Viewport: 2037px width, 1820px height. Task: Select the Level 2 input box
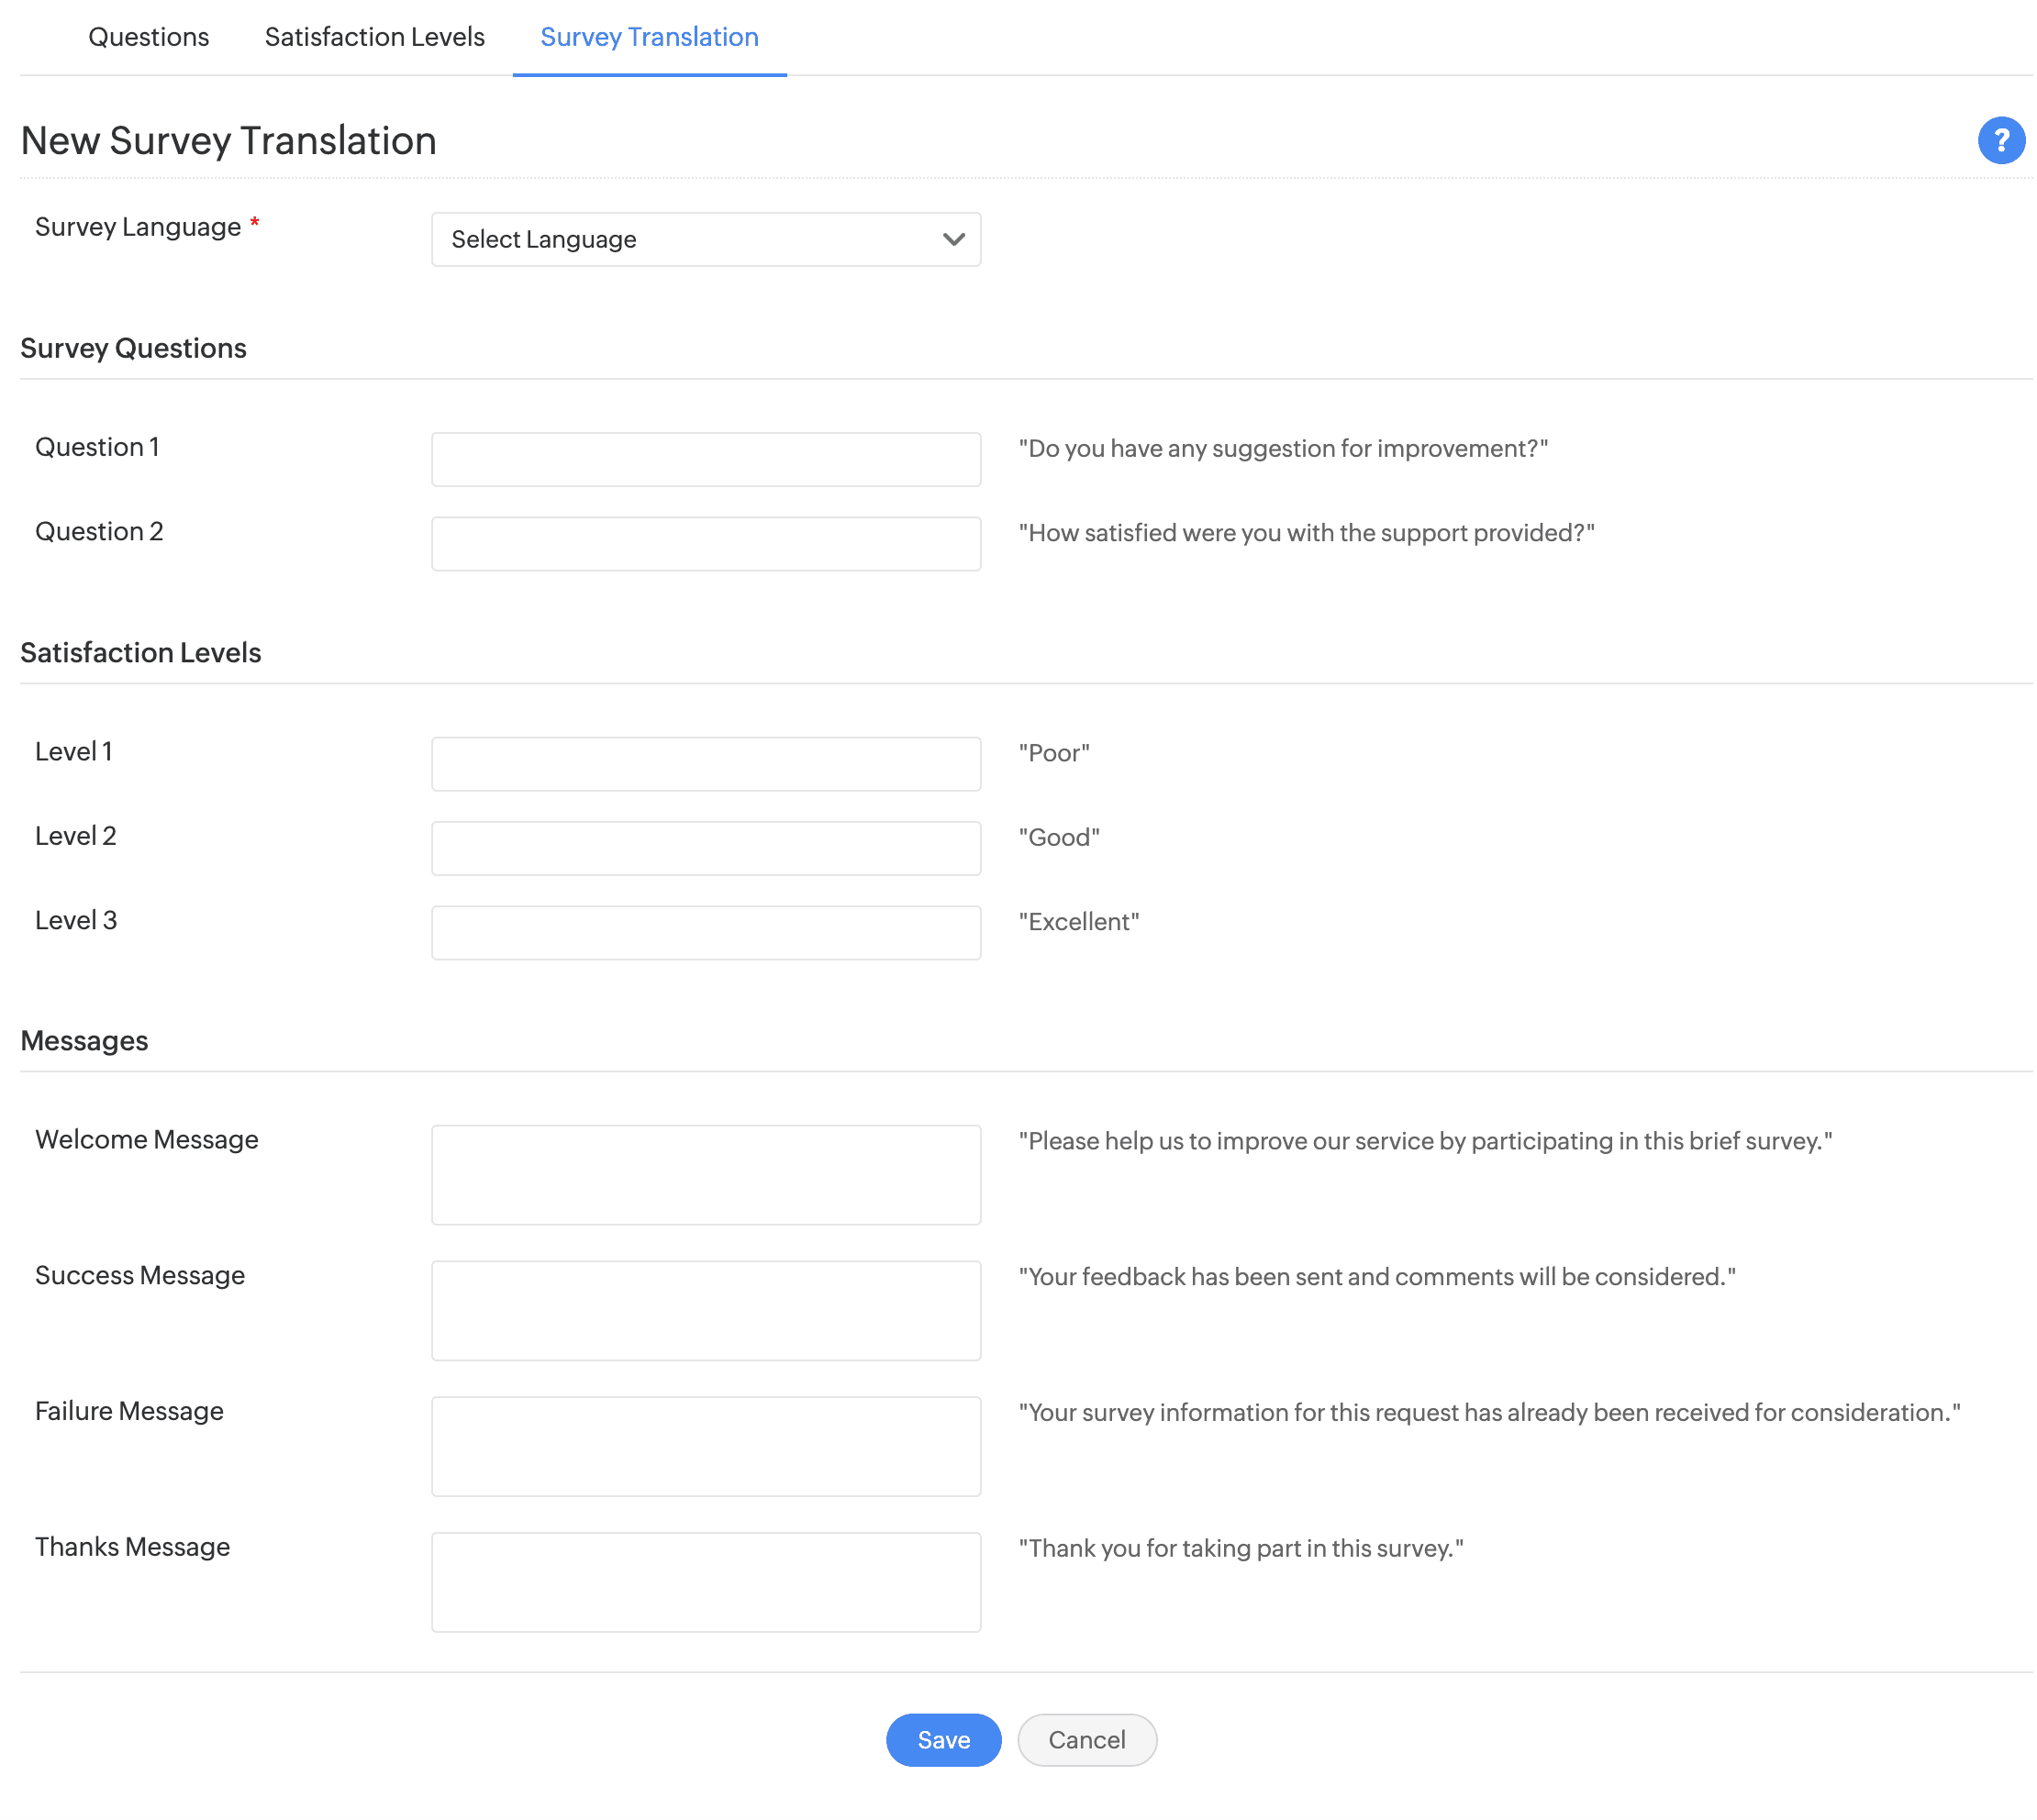coord(706,848)
